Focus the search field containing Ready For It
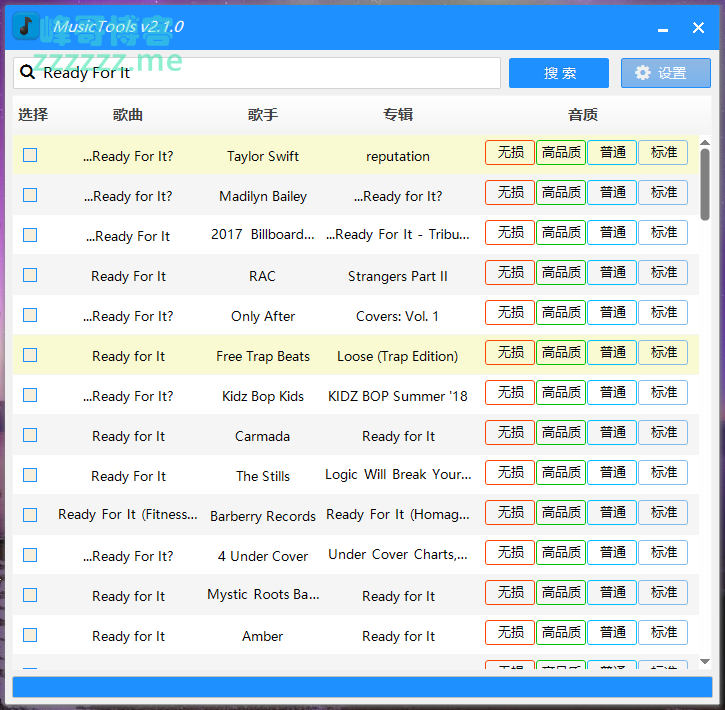The width and height of the screenshot is (725, 710). [x=260, y=73]
